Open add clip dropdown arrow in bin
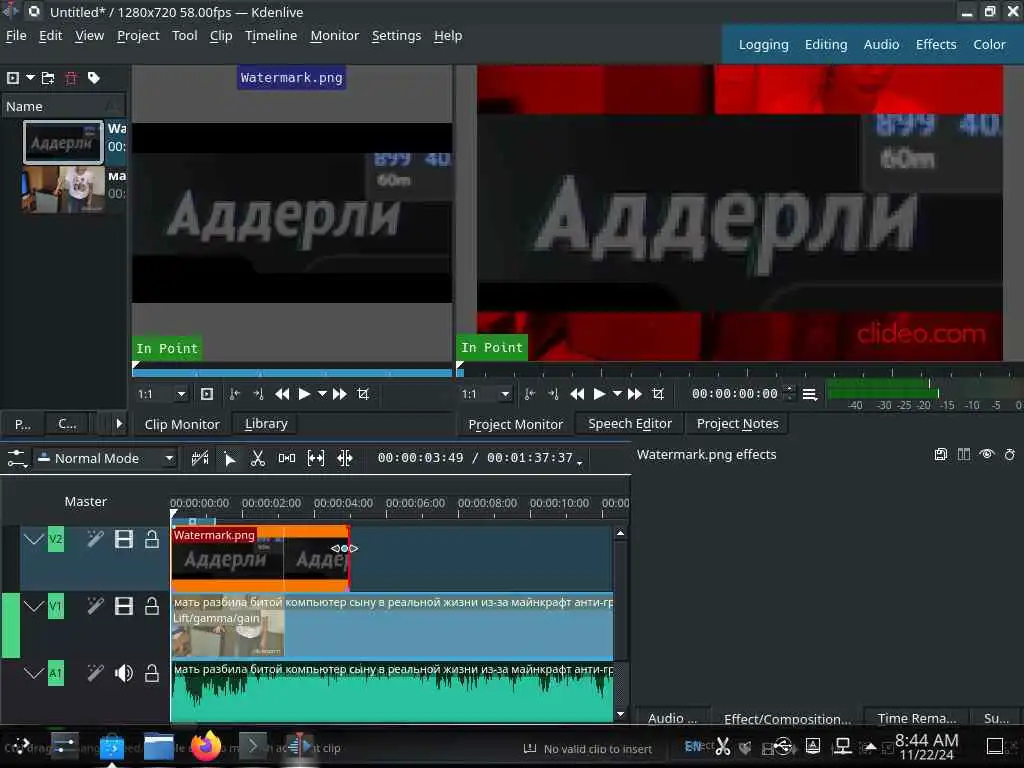Screen dimensions: 1024x768 click(x=30, y=78)
